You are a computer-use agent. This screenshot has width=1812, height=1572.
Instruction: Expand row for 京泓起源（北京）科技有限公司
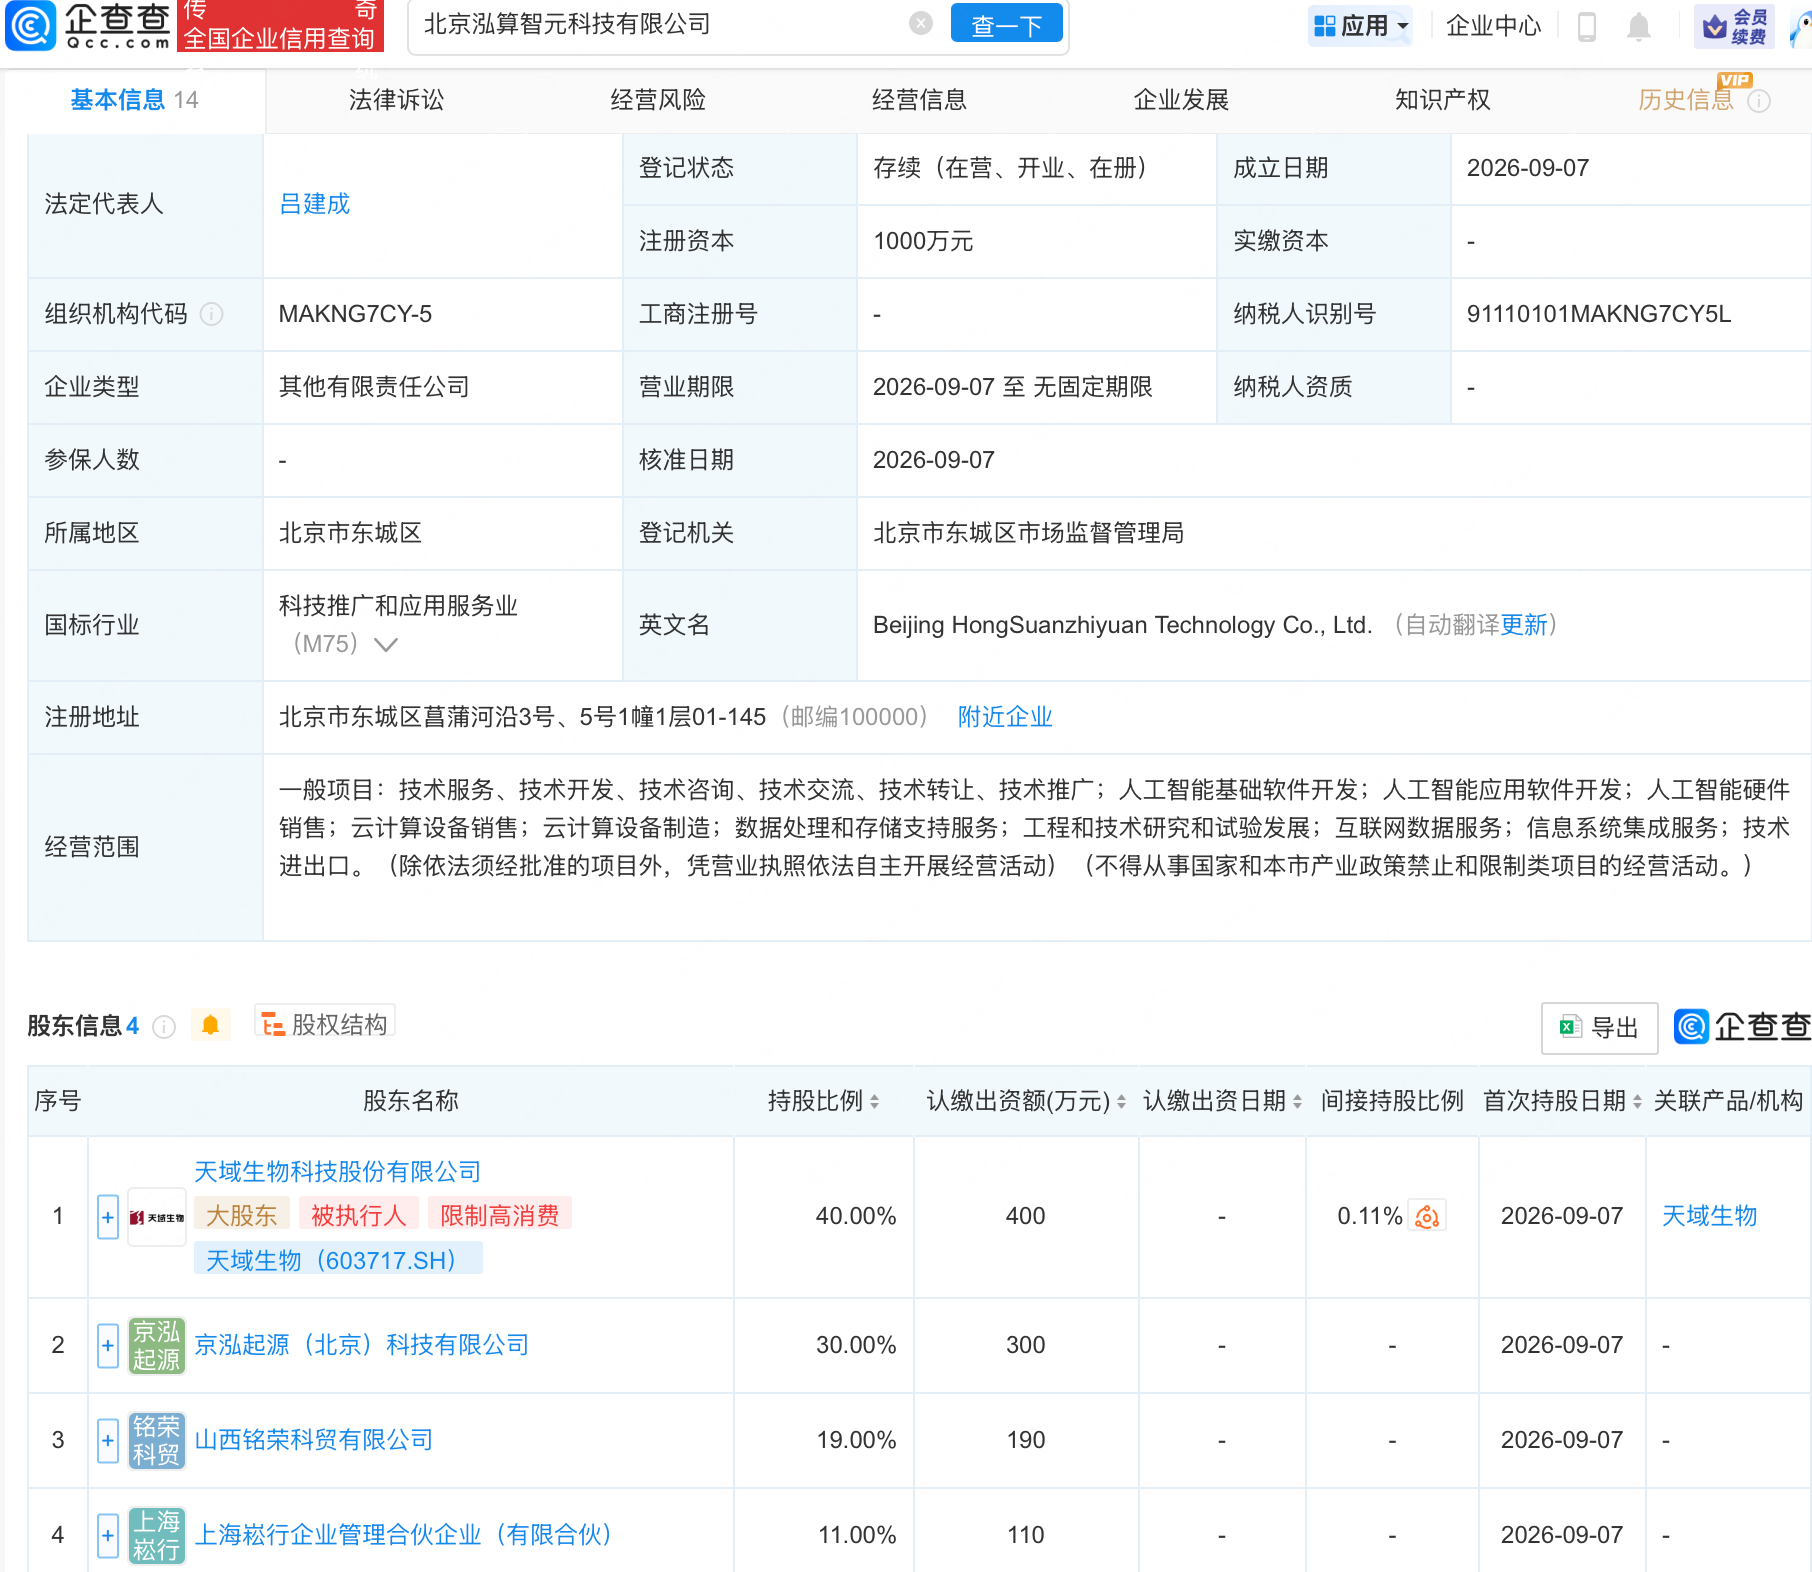[108, 1346]
